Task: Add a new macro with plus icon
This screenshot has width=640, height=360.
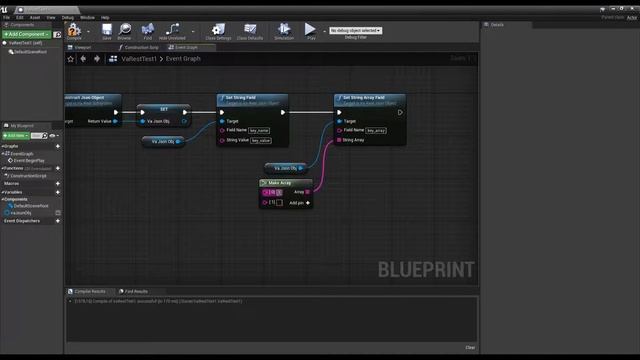Action: point(58,184)
